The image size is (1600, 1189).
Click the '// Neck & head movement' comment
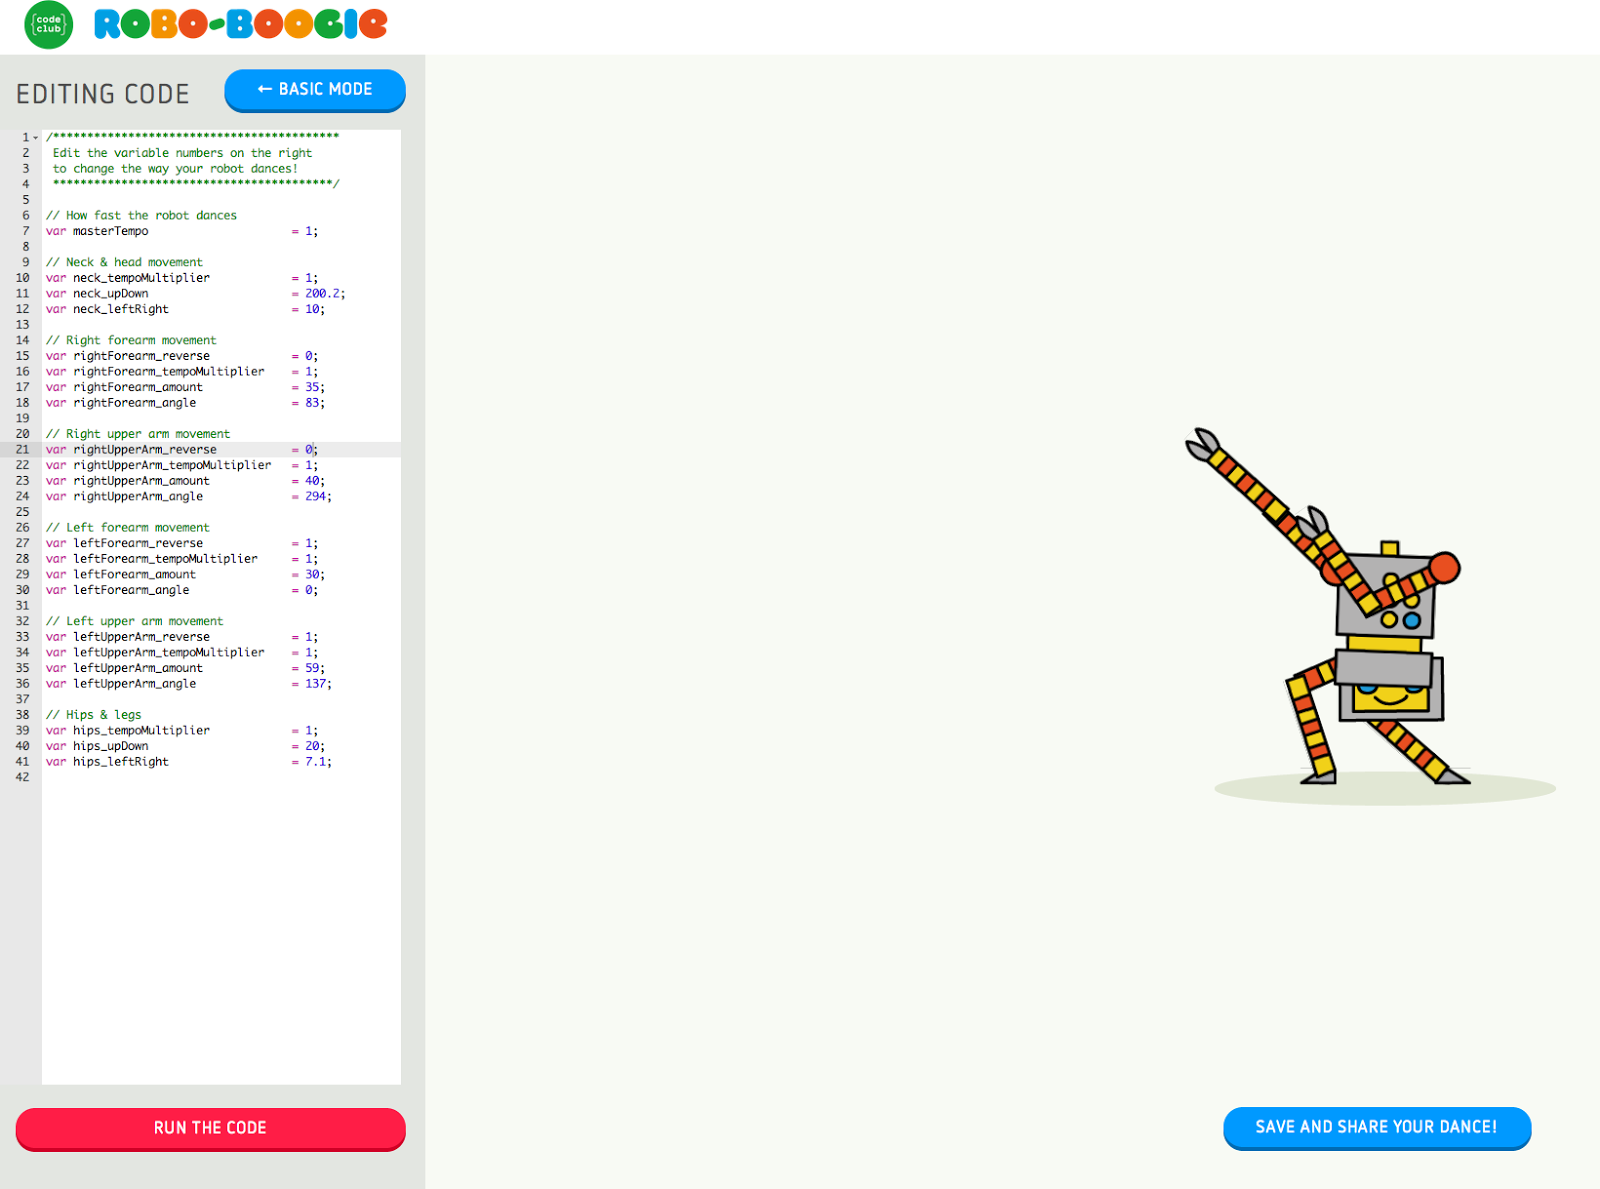click(124, 262)
